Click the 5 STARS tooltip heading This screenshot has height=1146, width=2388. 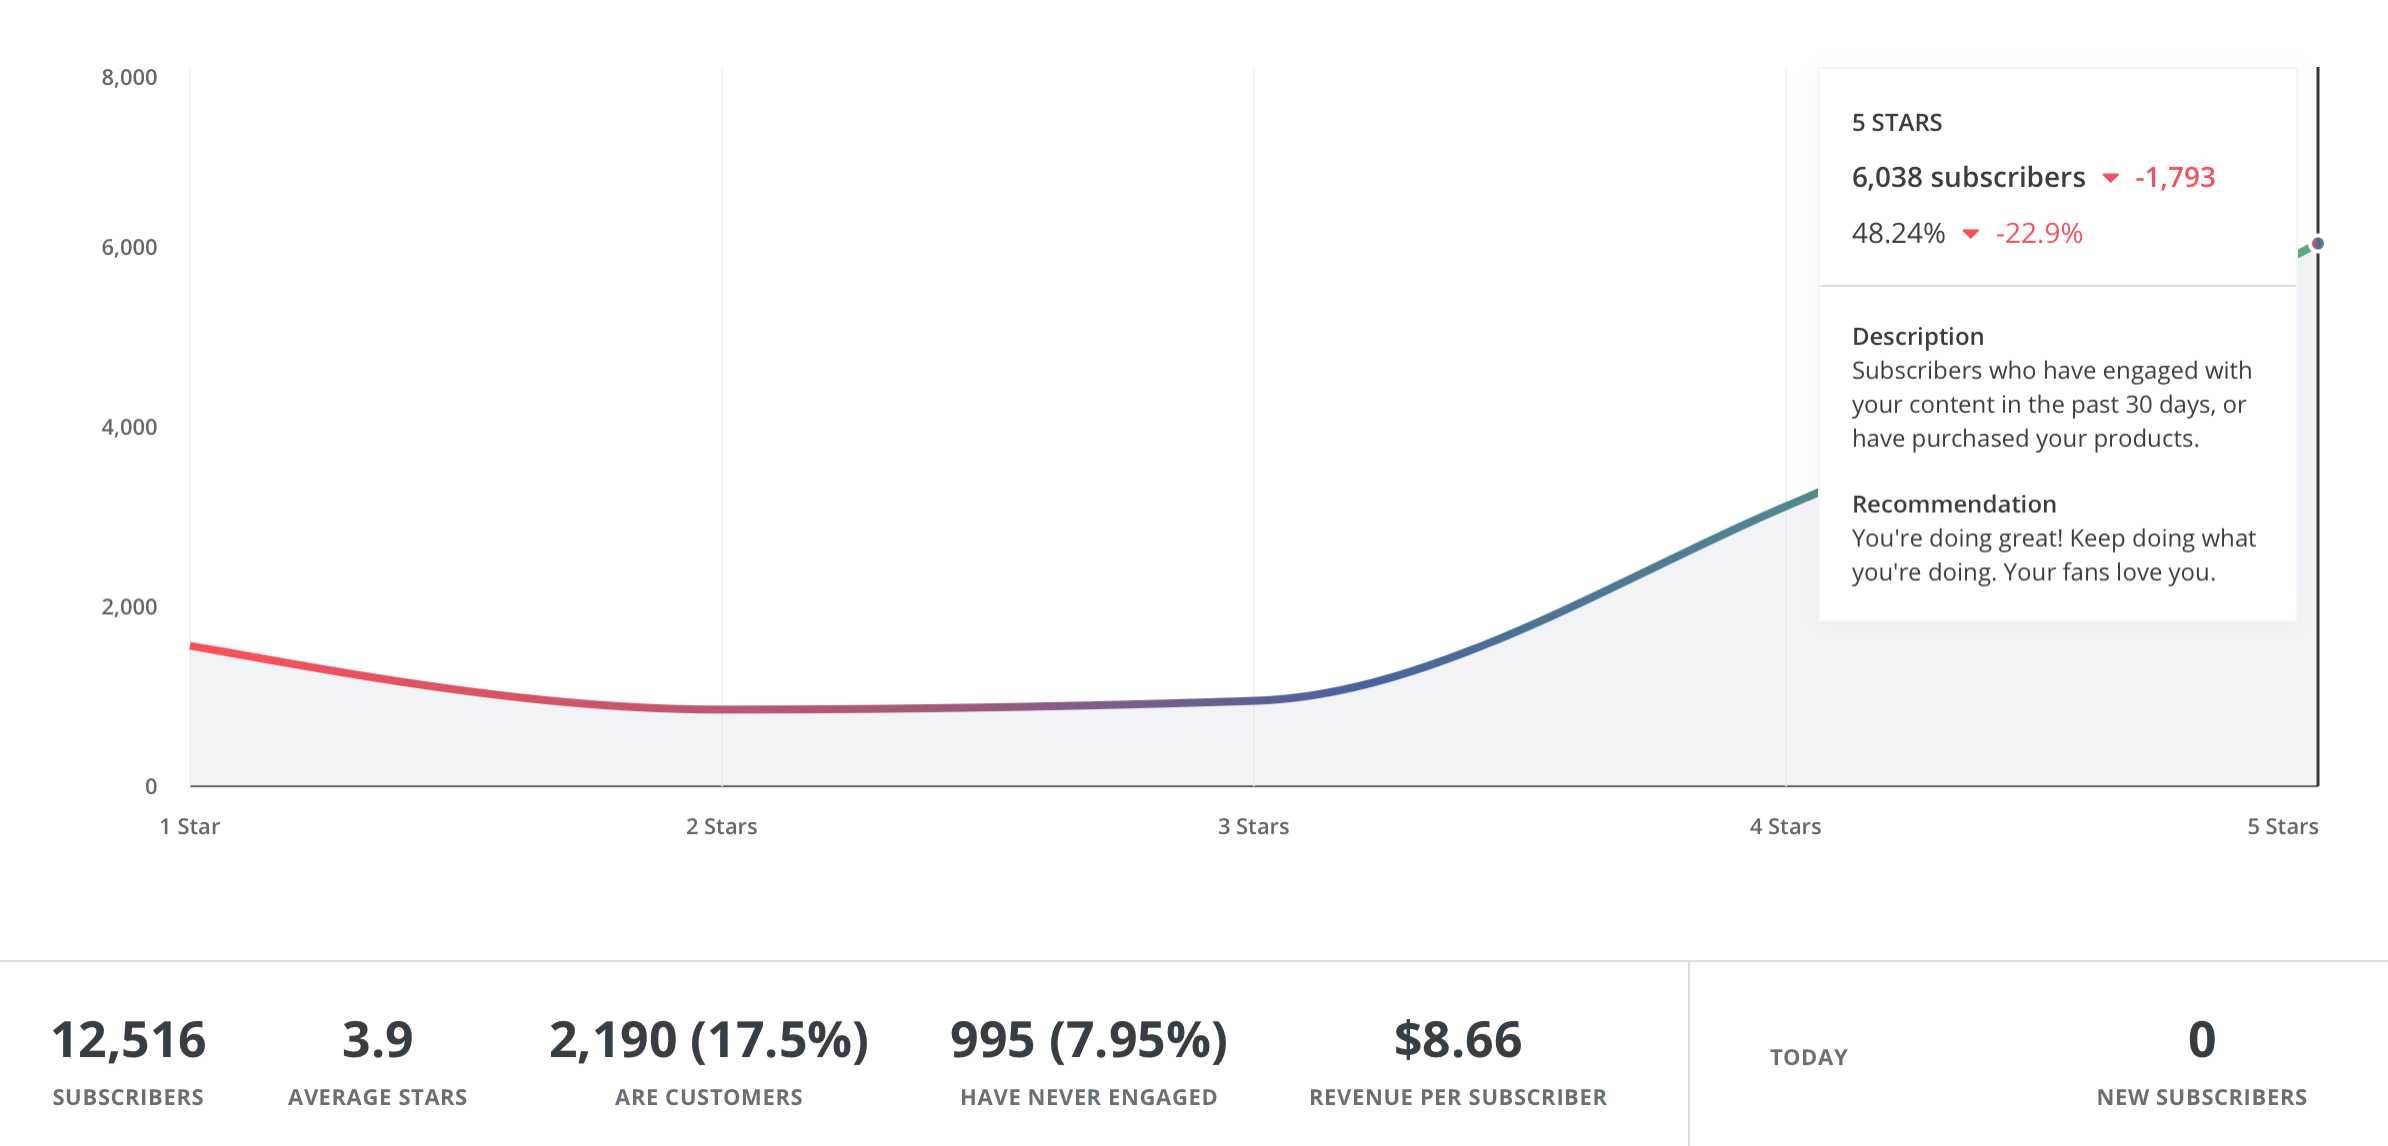(x=1896, y=123)
